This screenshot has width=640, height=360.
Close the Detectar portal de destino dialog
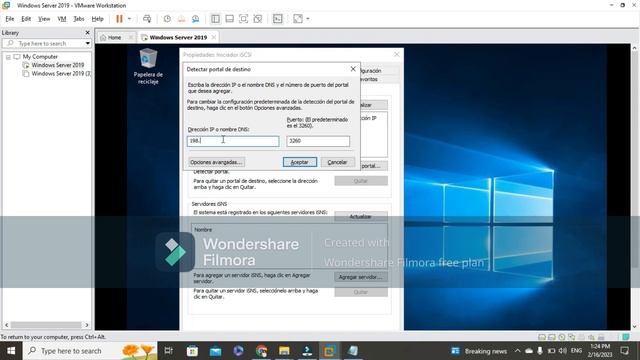point(353,69)
